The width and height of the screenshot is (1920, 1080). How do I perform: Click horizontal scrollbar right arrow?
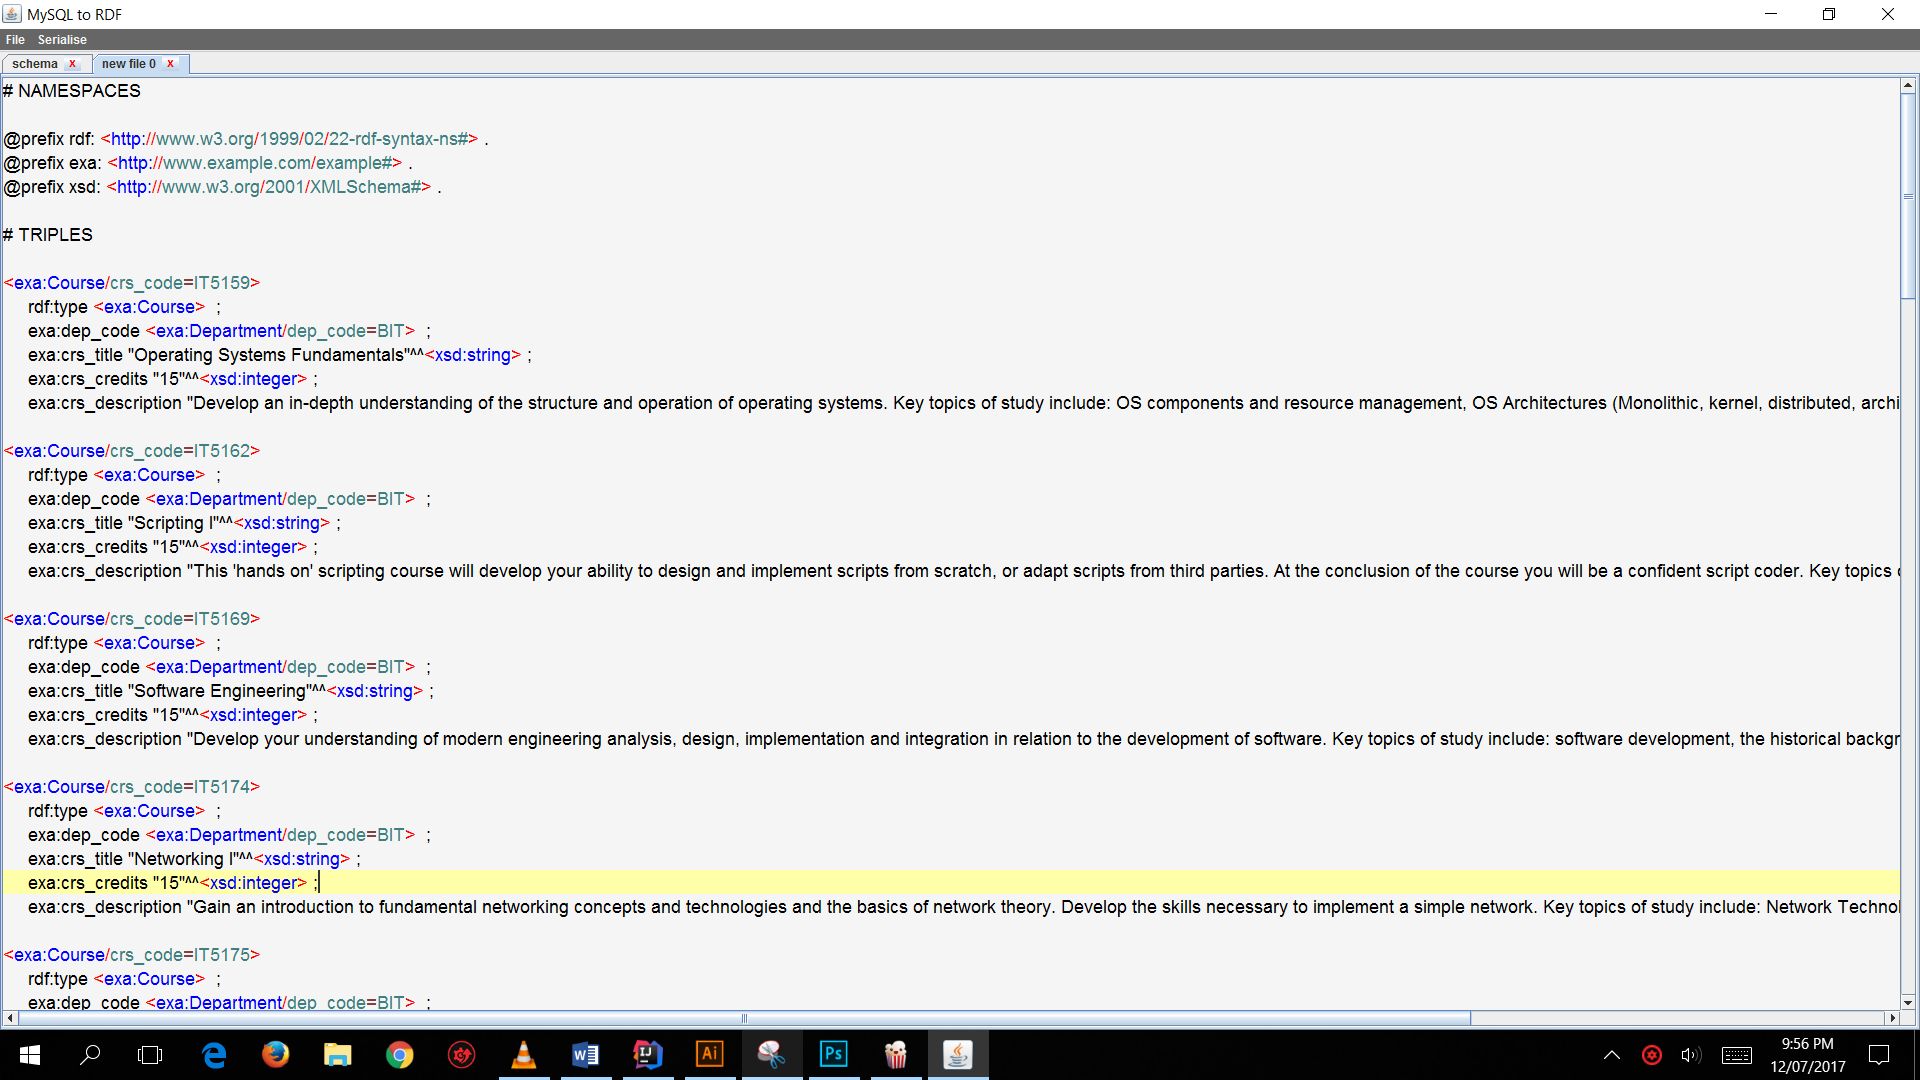tap(1892, 1018)
